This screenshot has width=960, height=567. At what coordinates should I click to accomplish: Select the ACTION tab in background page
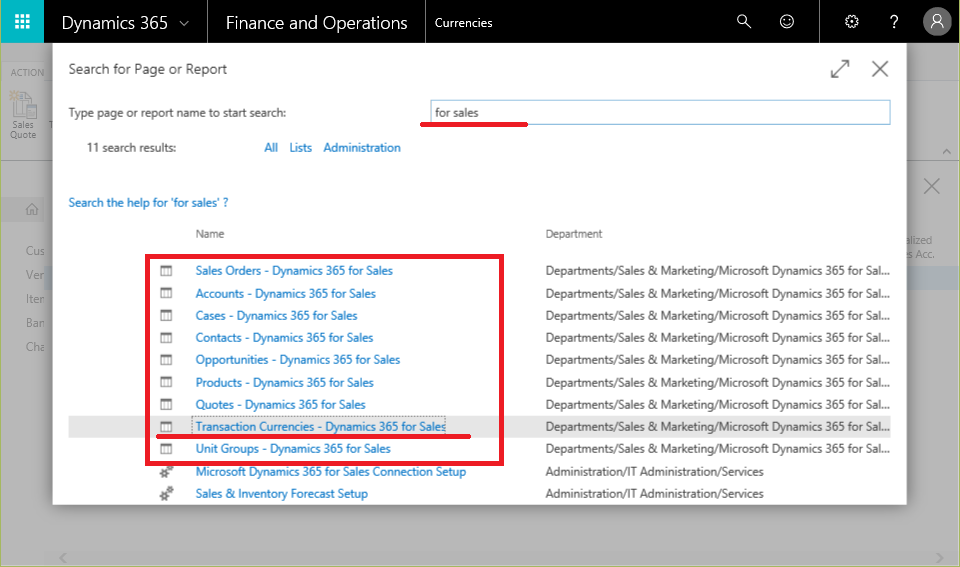pyautogui.click(x=27, y=72)
